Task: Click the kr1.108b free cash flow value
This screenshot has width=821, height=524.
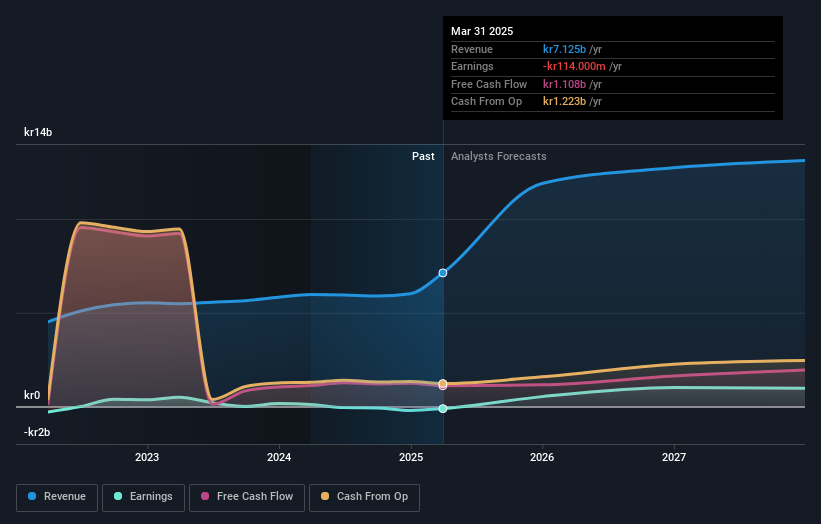Action: click(564, 84)
